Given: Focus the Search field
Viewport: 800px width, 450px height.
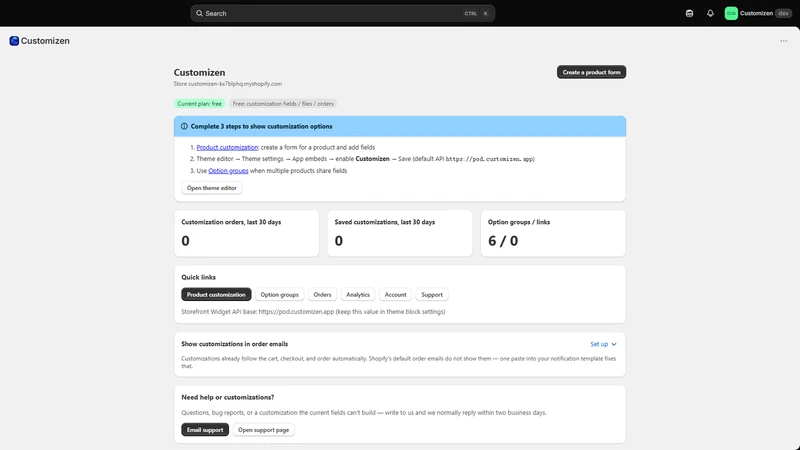Looking at the screenshot, I should click(x=342, y=13).
